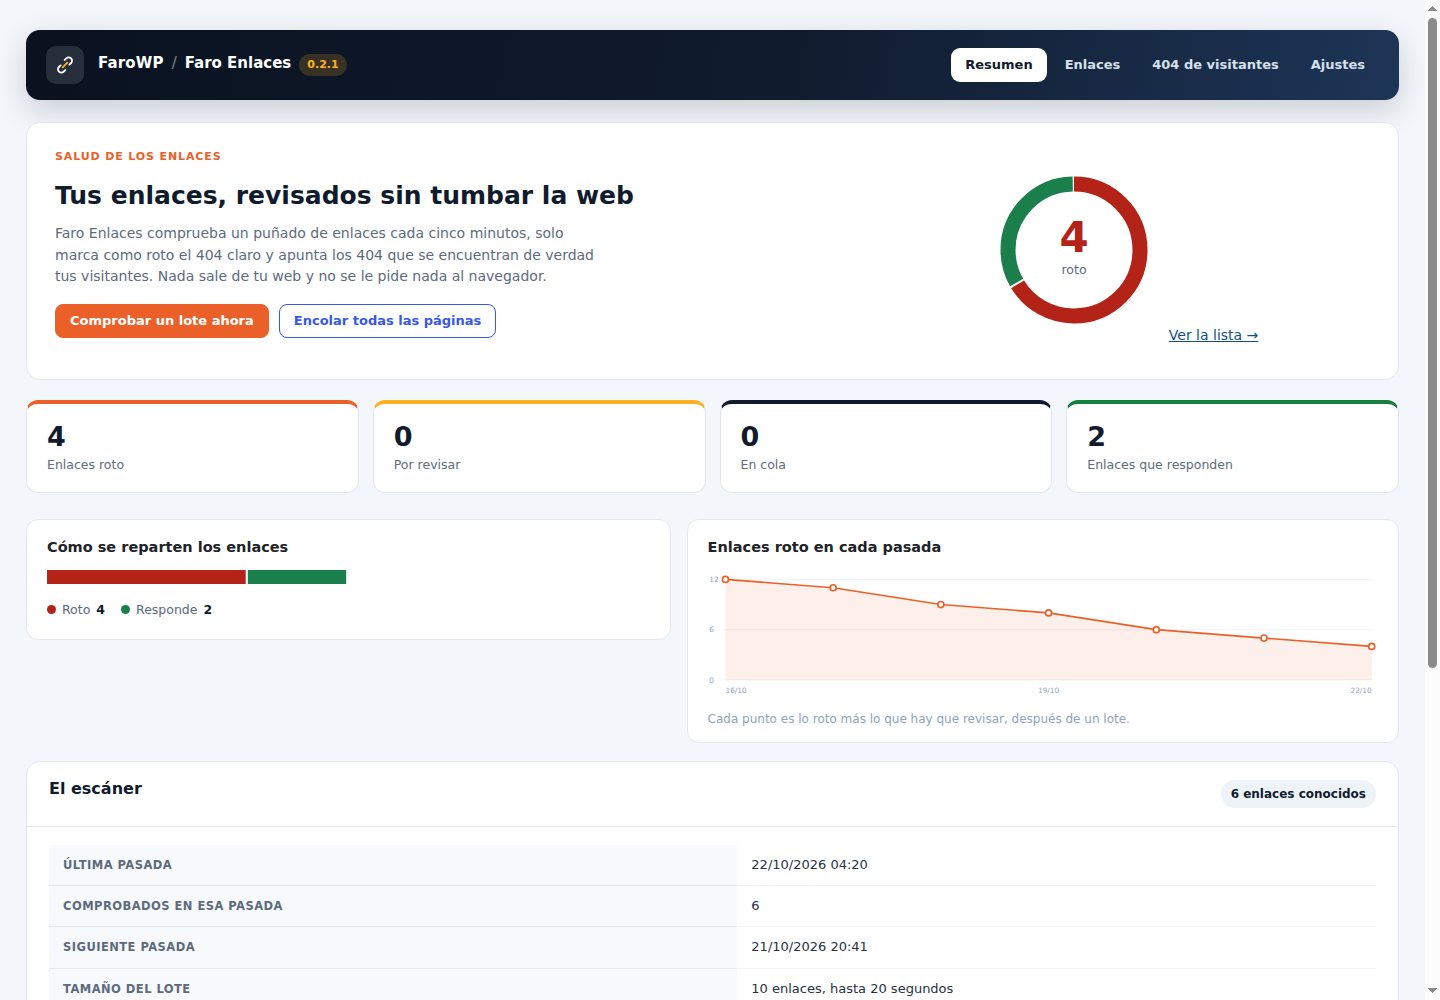Viewport: 1440px width, 1000px height.
Task: Click the donut chart showing 4 roto
Action: coord(1074,250)
